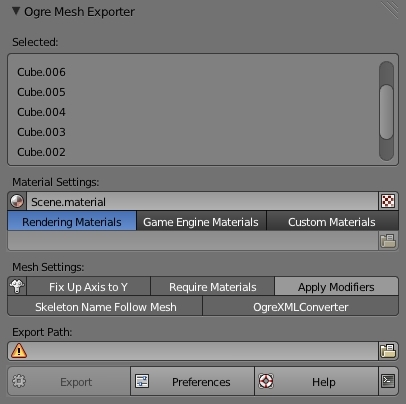Click the selected objects list scrollbar handle
The width and height of the screenshot is (406, 404).
point(386,112)
